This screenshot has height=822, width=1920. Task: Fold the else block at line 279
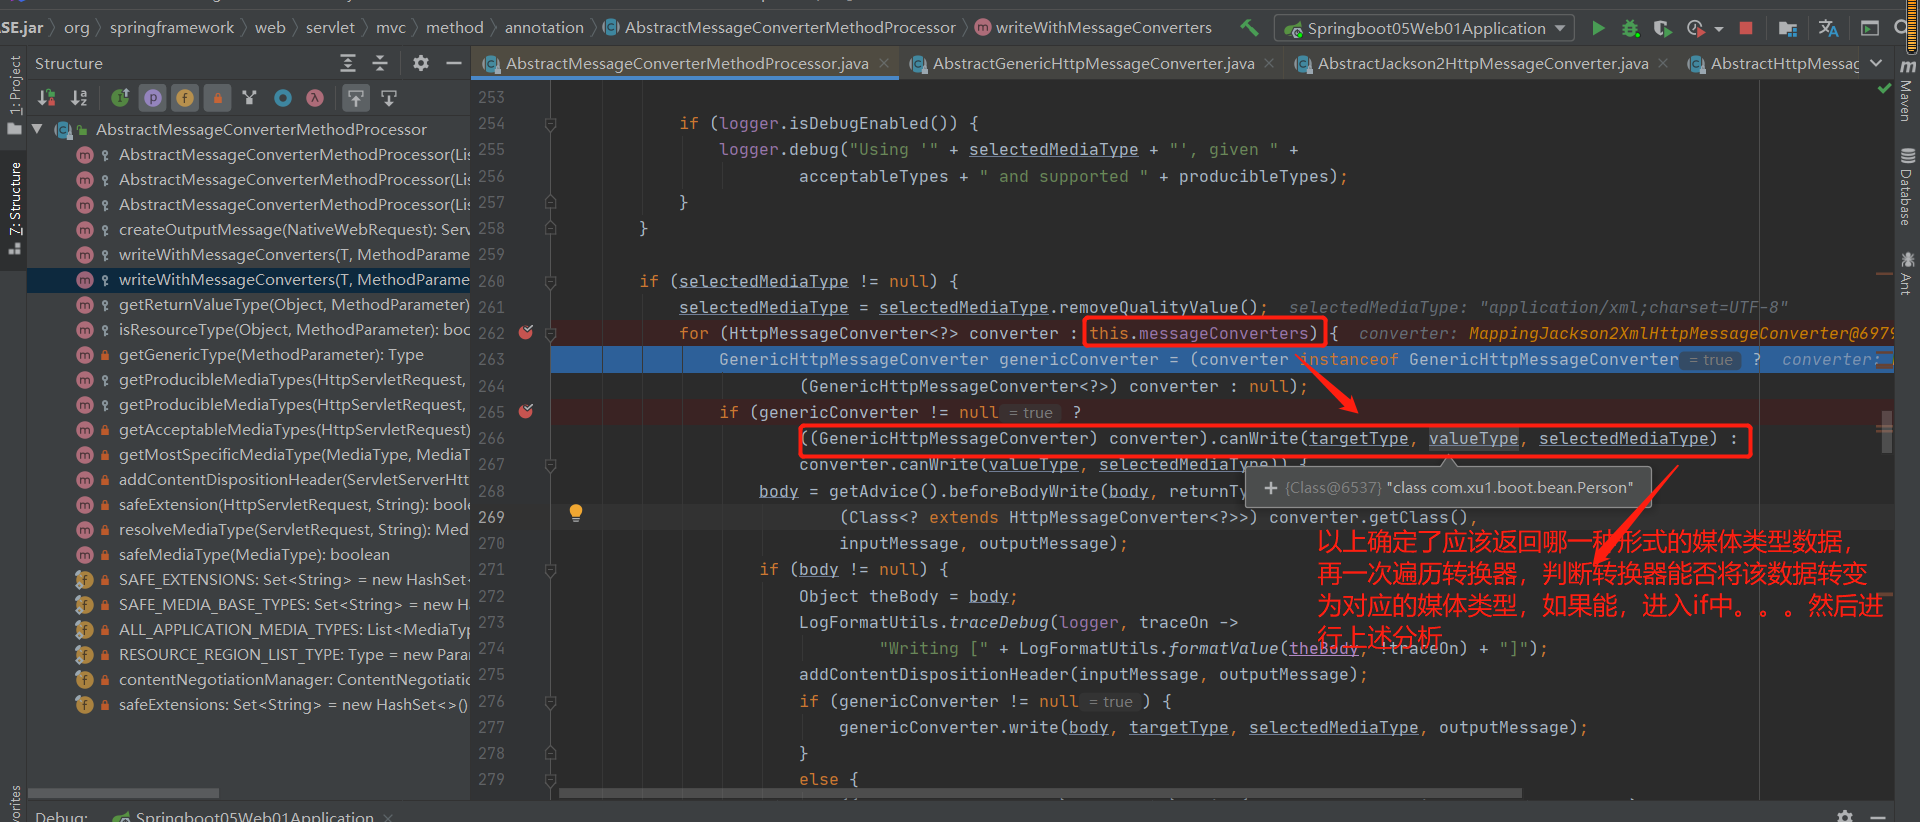[550, 780]
